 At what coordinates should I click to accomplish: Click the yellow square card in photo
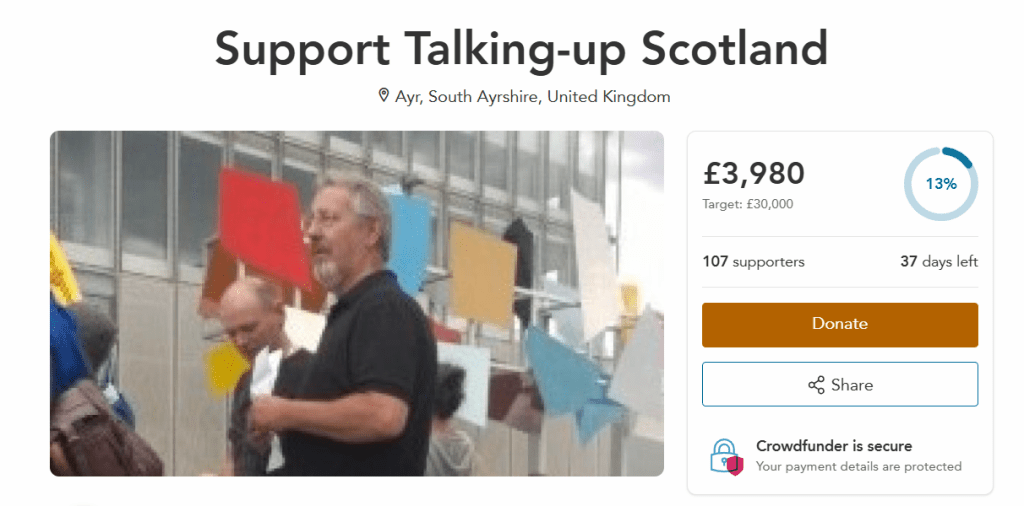[x=483, y=274]
